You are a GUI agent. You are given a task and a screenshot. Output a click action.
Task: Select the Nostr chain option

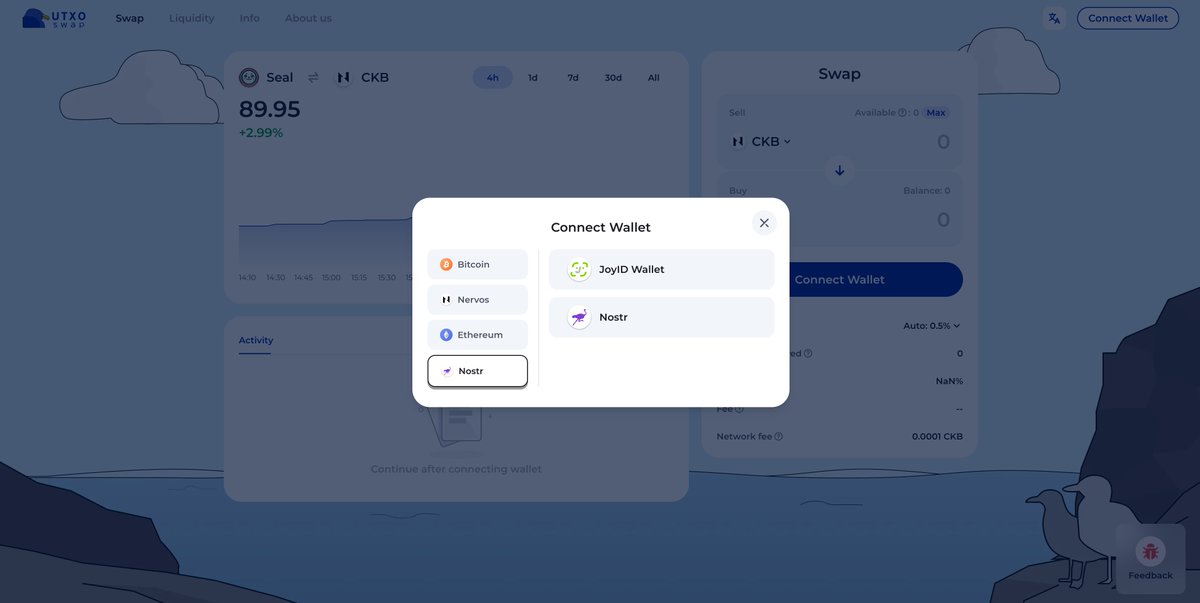[477, 371]
